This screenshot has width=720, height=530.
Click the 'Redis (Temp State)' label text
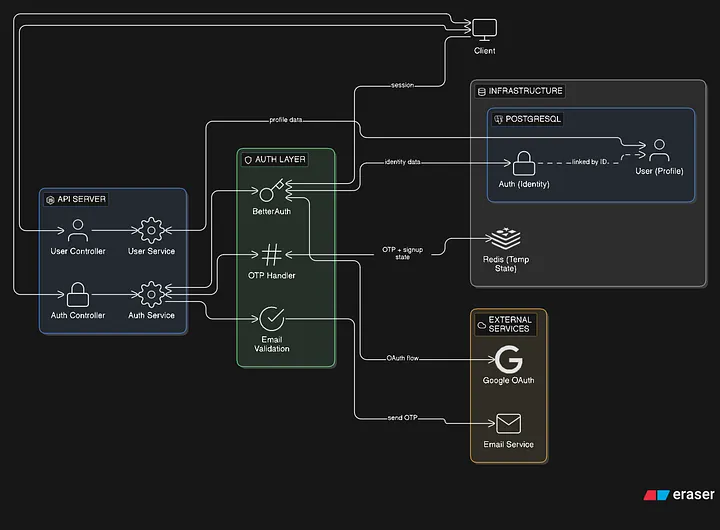coord(506,264)
